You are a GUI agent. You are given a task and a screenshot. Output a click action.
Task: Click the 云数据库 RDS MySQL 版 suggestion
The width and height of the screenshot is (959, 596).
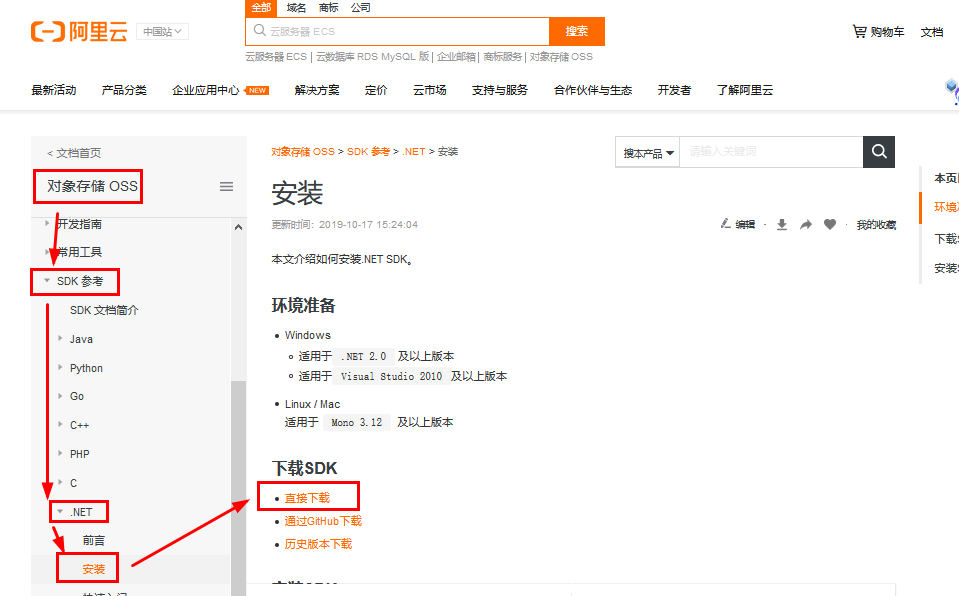pos(372,57)
